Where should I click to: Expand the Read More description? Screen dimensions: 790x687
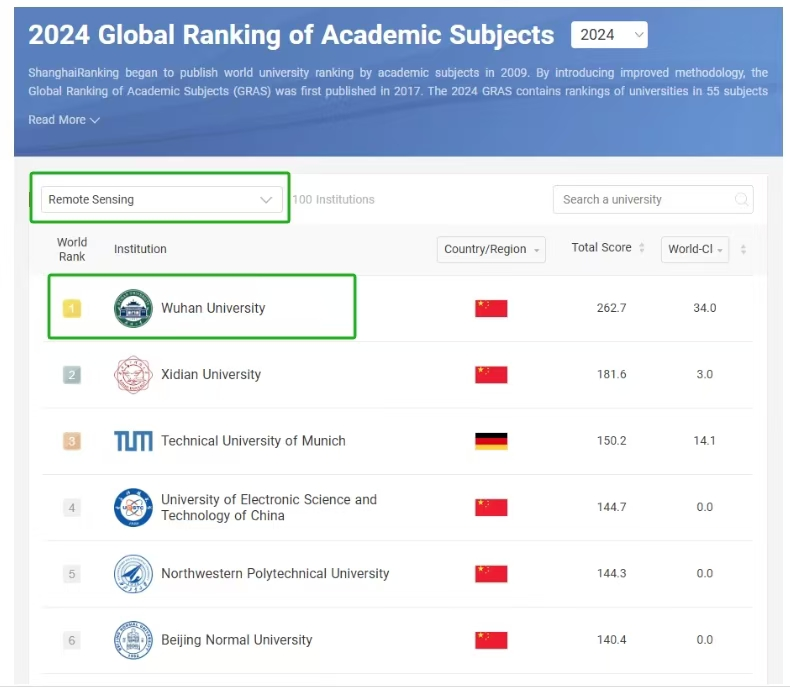pos(64,120)
